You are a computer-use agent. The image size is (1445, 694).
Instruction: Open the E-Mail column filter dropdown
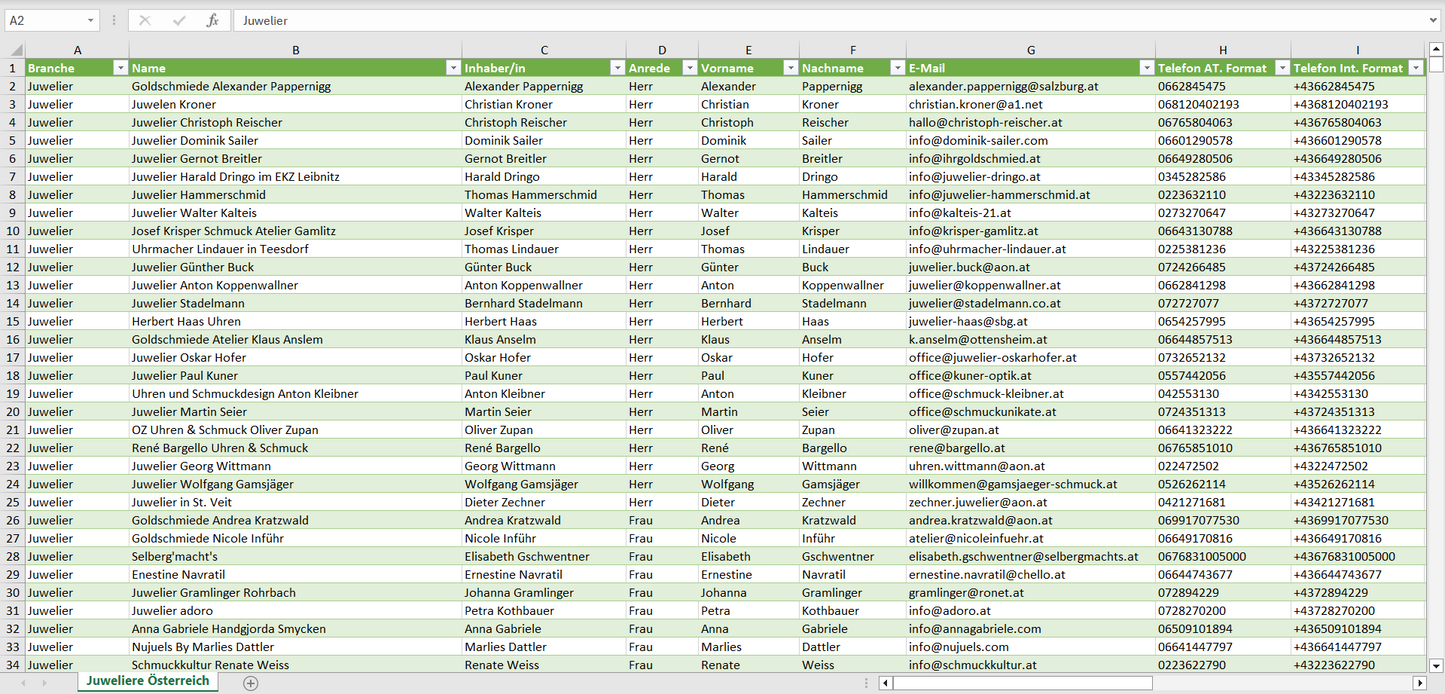click(x=1146, y=68)
